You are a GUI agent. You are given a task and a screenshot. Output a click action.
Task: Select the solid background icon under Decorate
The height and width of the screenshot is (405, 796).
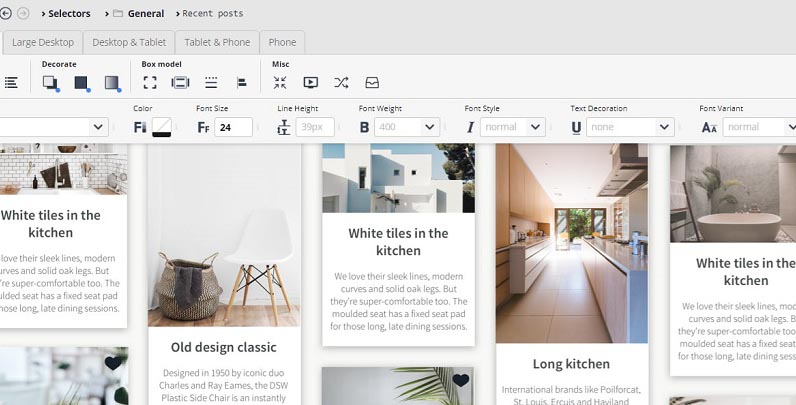pos(81,83)
